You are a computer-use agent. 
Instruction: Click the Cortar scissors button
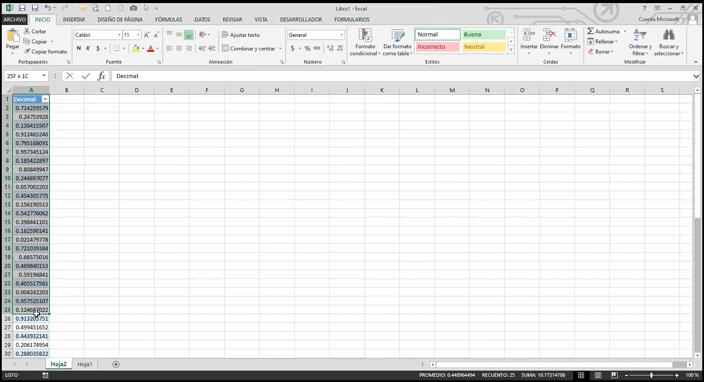(x=35, y=31)
